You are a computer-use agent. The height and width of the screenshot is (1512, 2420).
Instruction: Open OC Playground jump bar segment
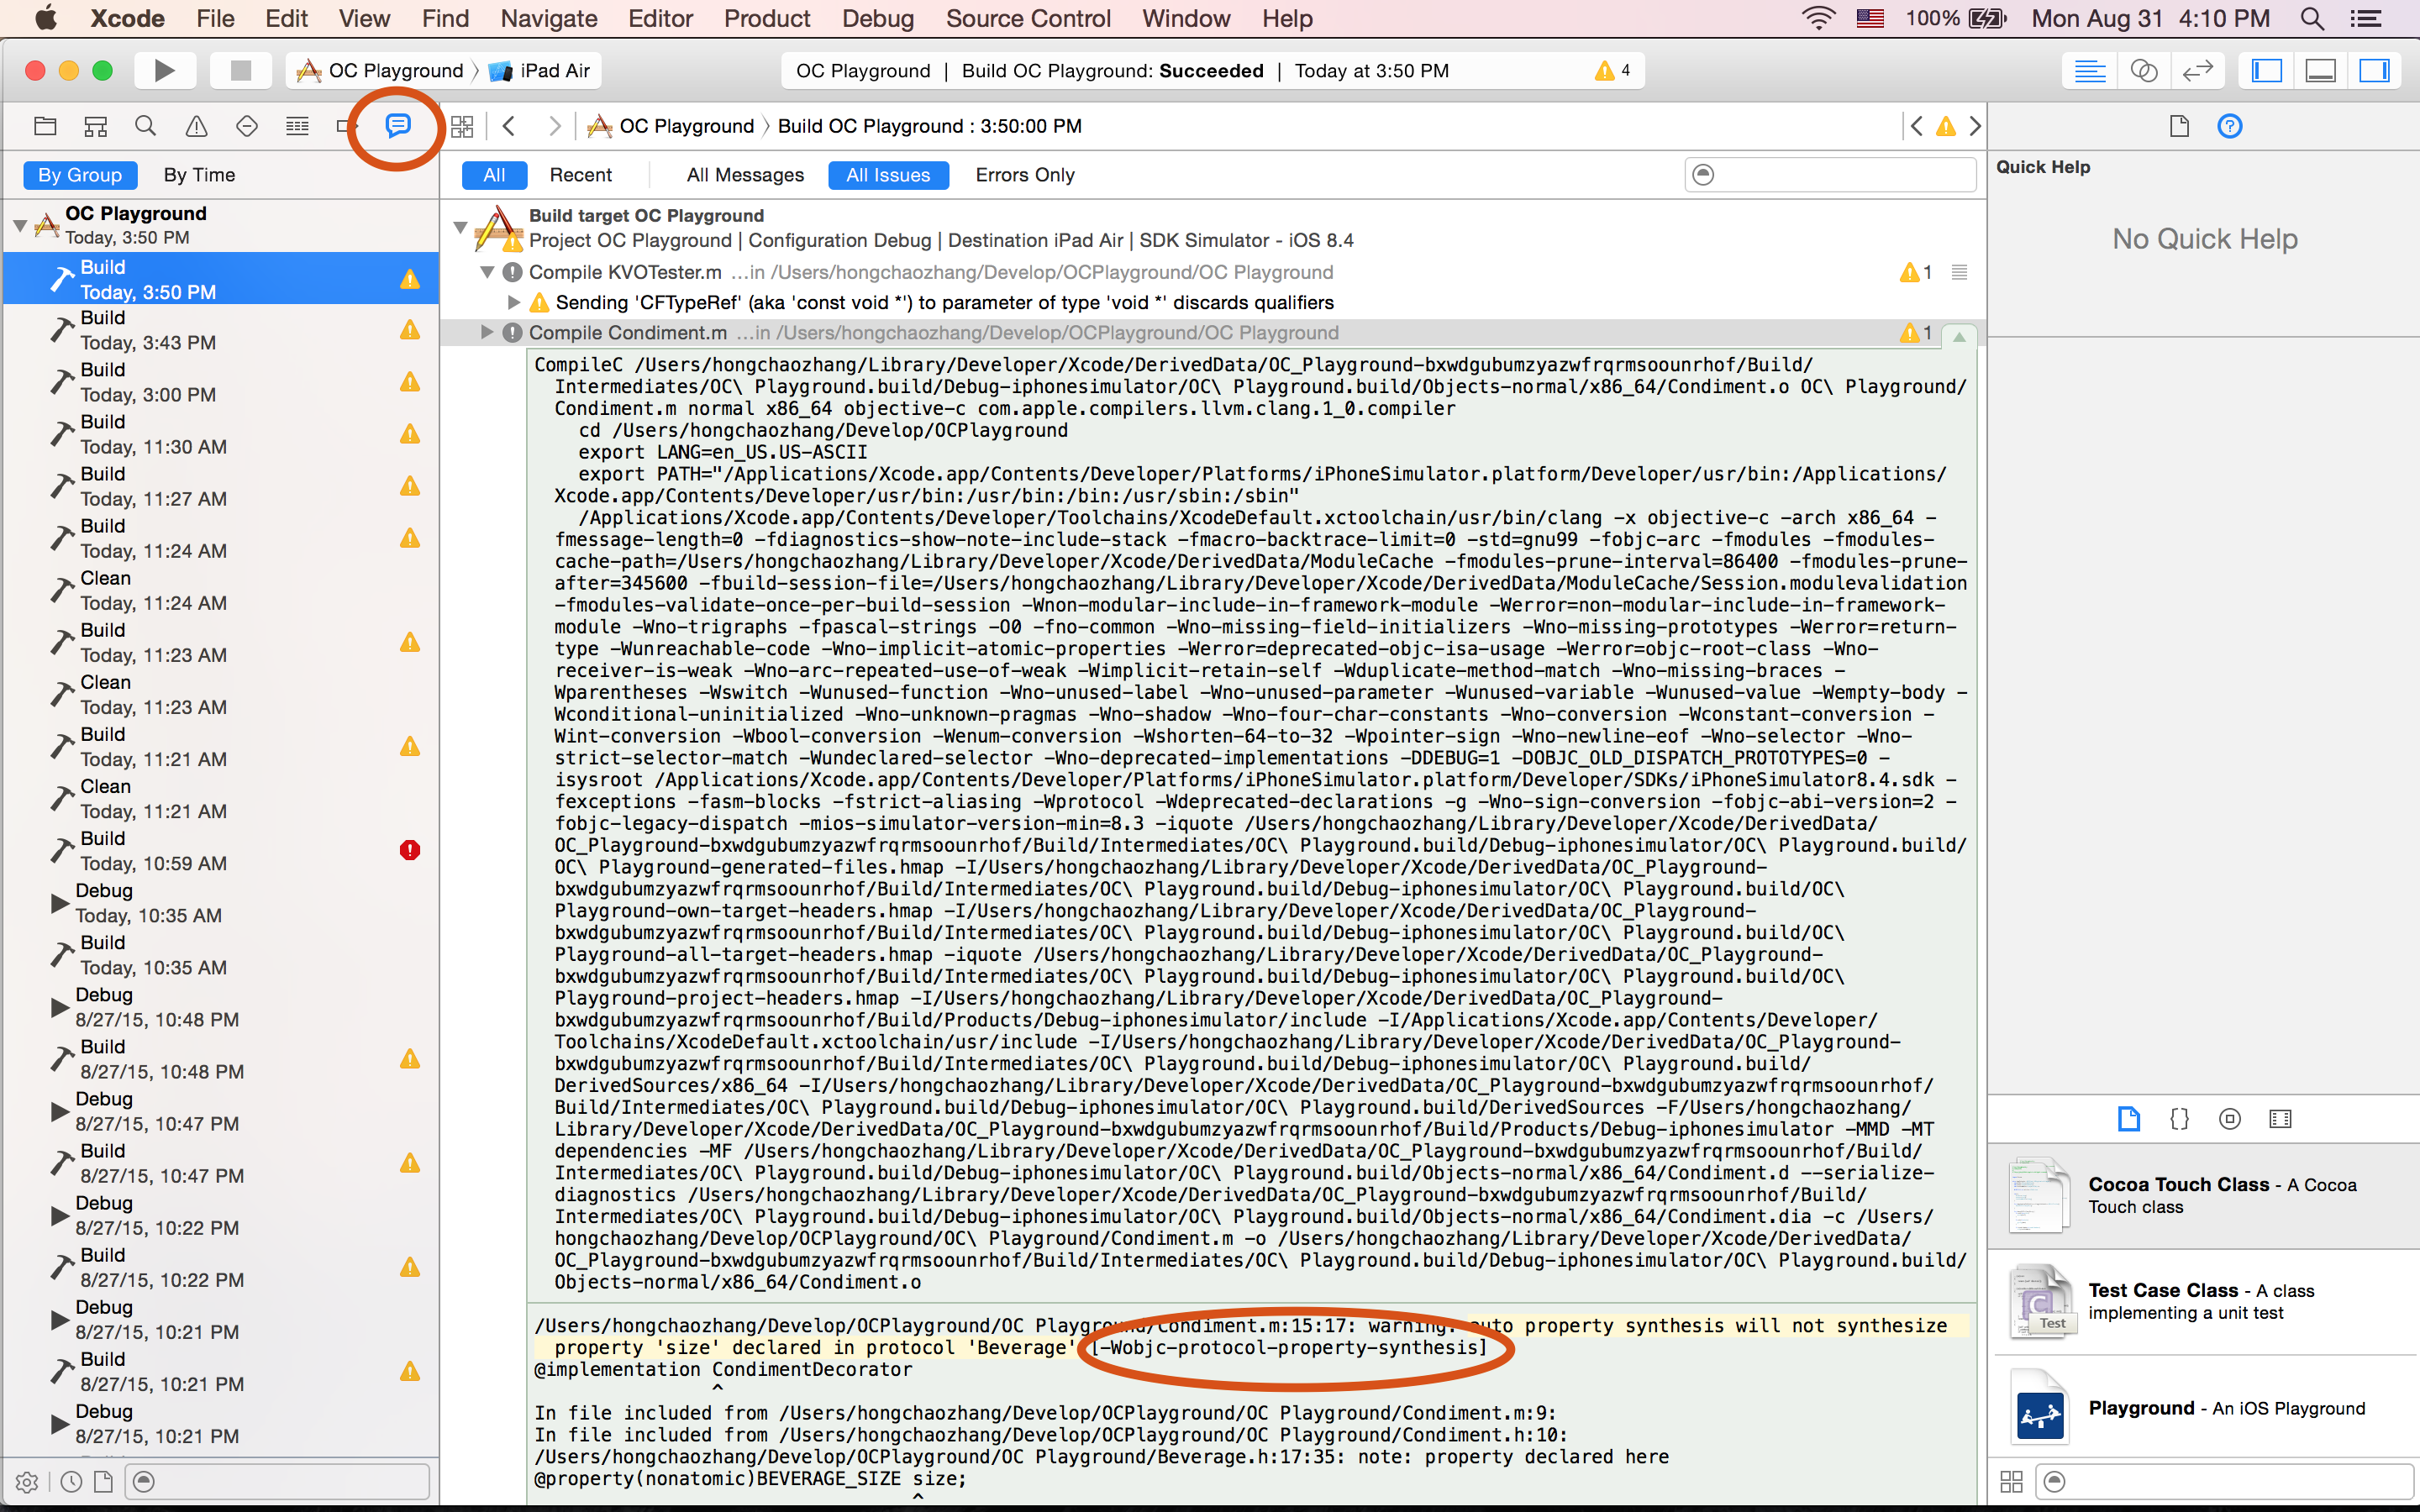pos(671,126)
